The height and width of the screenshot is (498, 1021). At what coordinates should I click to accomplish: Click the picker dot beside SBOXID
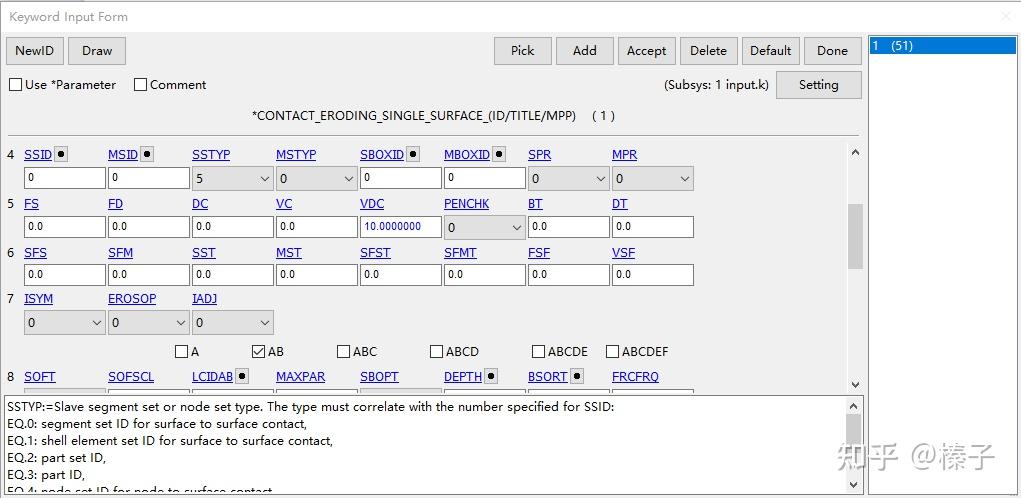click(x=413, y=154)
